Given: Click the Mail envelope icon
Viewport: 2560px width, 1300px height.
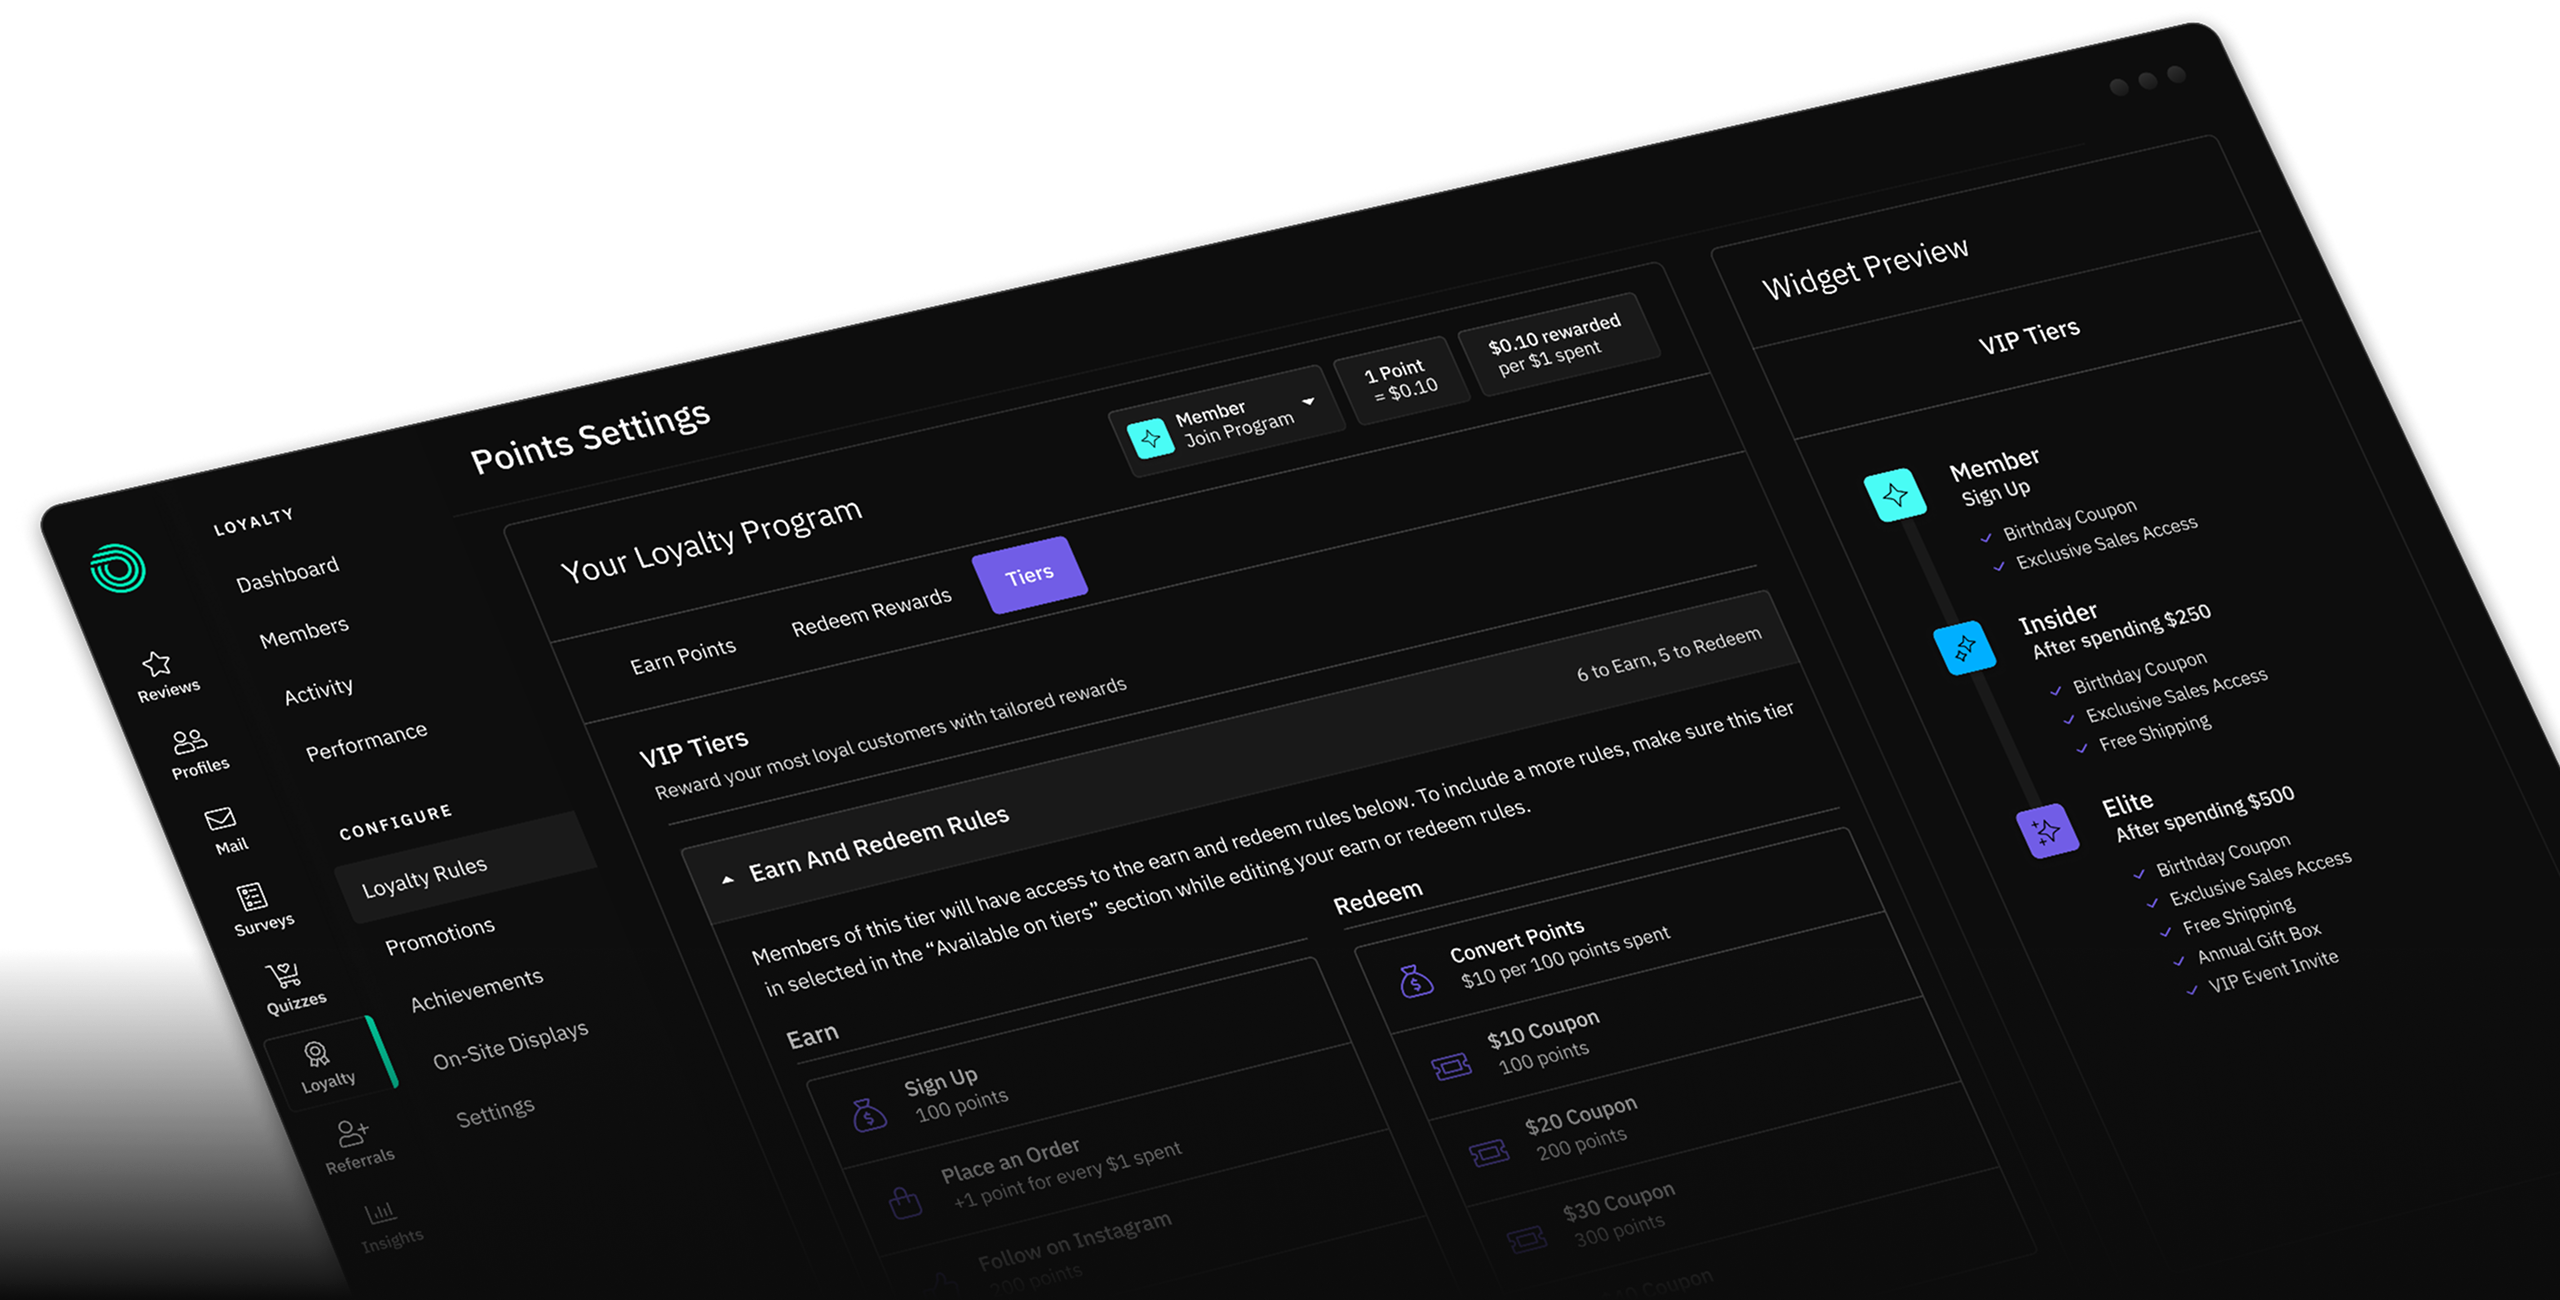Looking at the screenshot, I should point(220,819).
